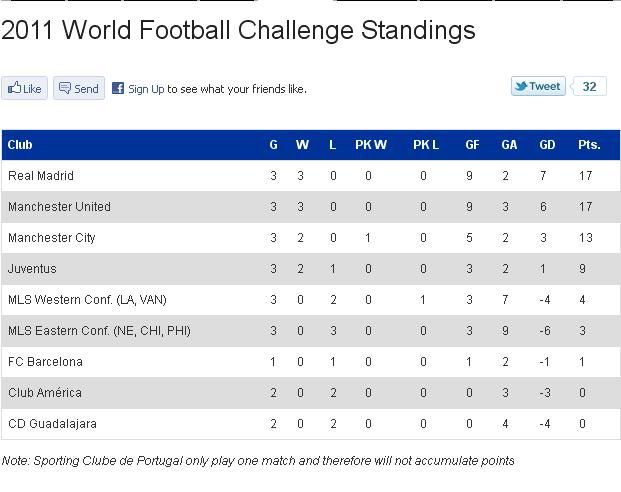Click the Manchester United club name
Image resolution: width=621 pixels, height=492 pixels.
59,207
